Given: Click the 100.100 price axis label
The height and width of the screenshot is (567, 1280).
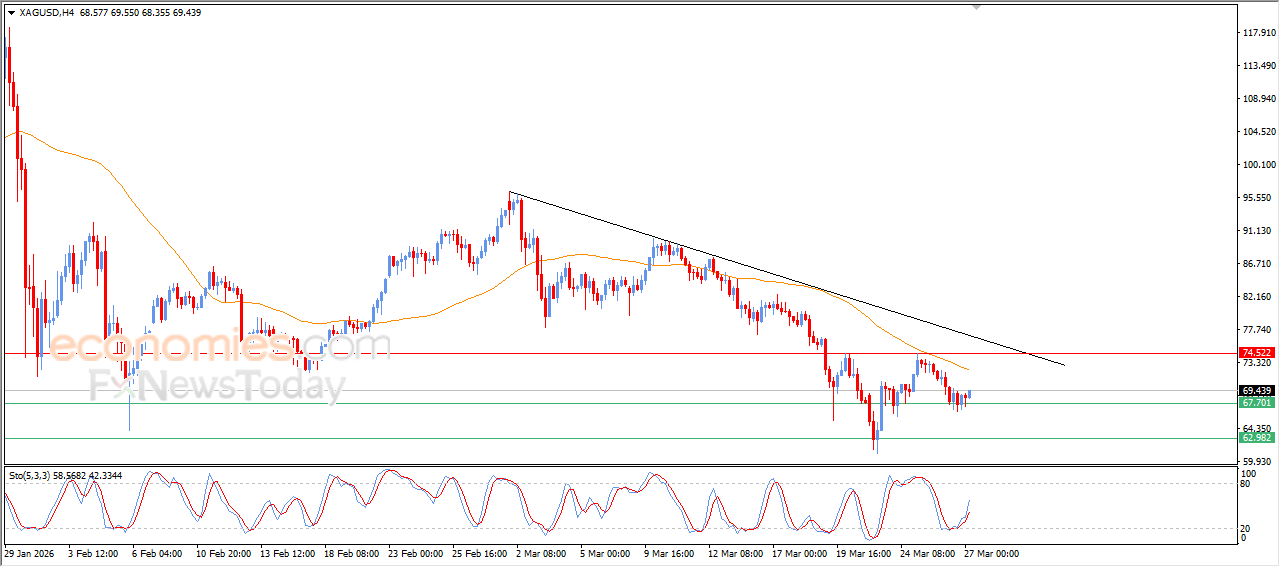Looking at the screenshot, I should coord(1258,164).
